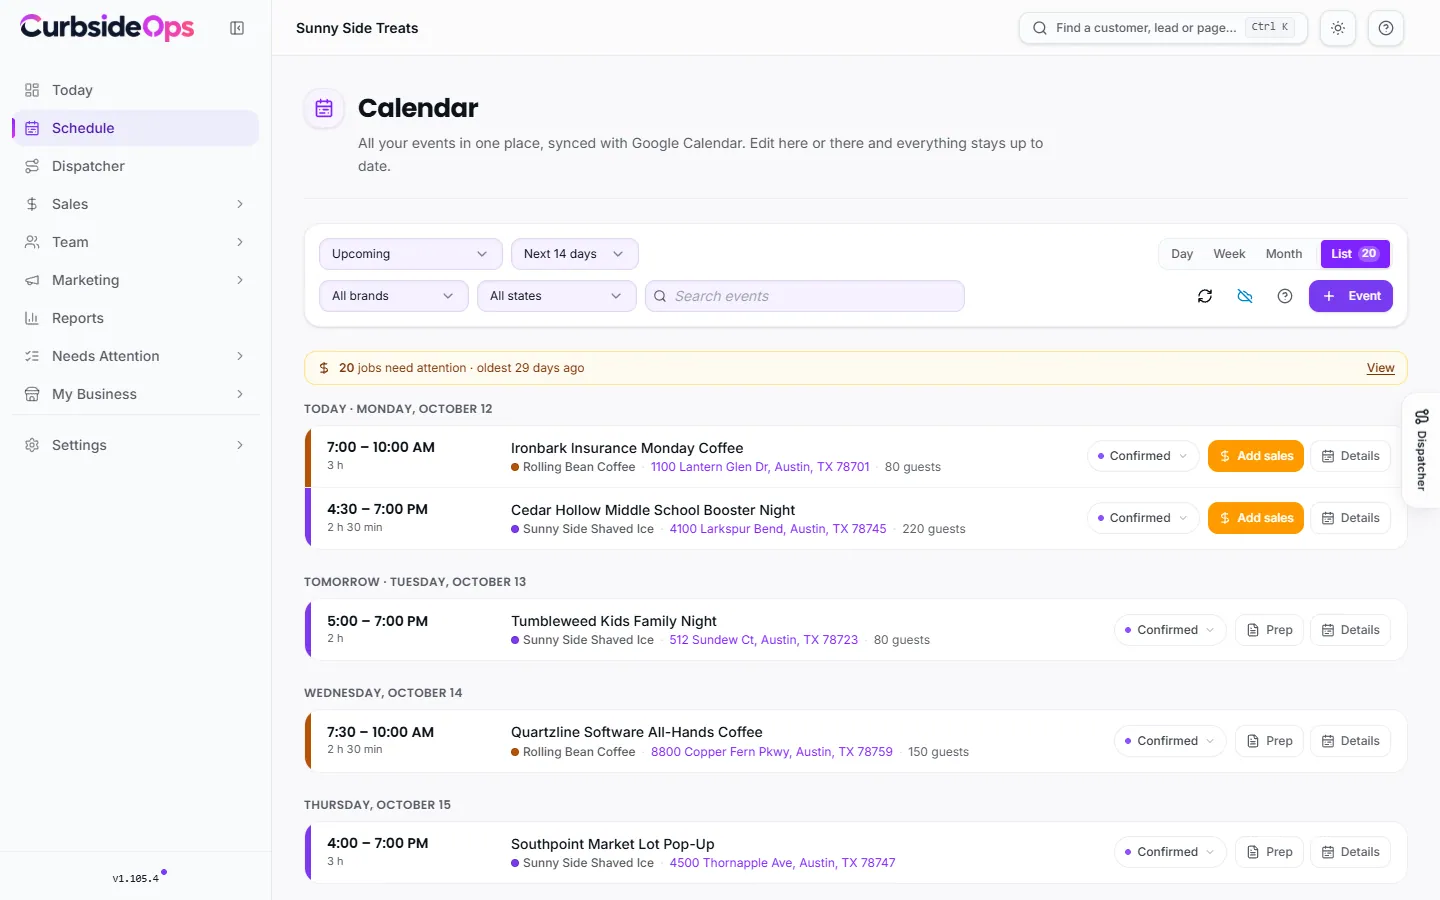Viewport: 1440px width, 900px height.
Task: Open Details for Southpoint Market Lot Pop-Up
Action: click(x=1350, y=852)
